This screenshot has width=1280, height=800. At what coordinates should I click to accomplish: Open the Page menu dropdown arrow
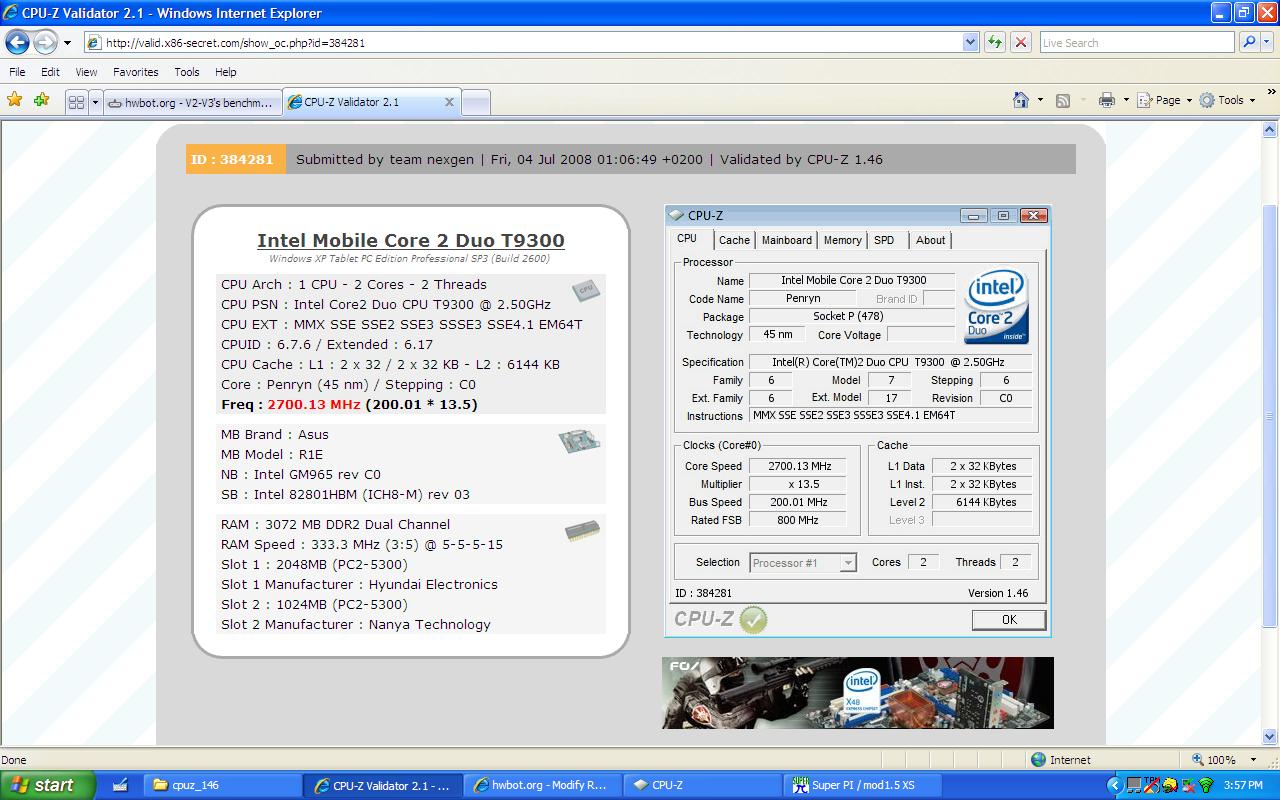tap(1189, 100)
